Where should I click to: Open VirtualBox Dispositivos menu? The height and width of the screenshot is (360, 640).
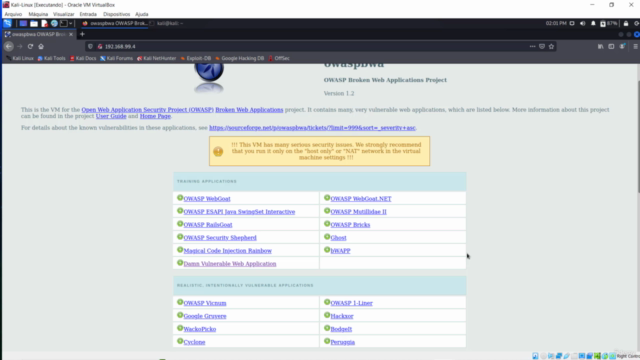tap(116, 14)
